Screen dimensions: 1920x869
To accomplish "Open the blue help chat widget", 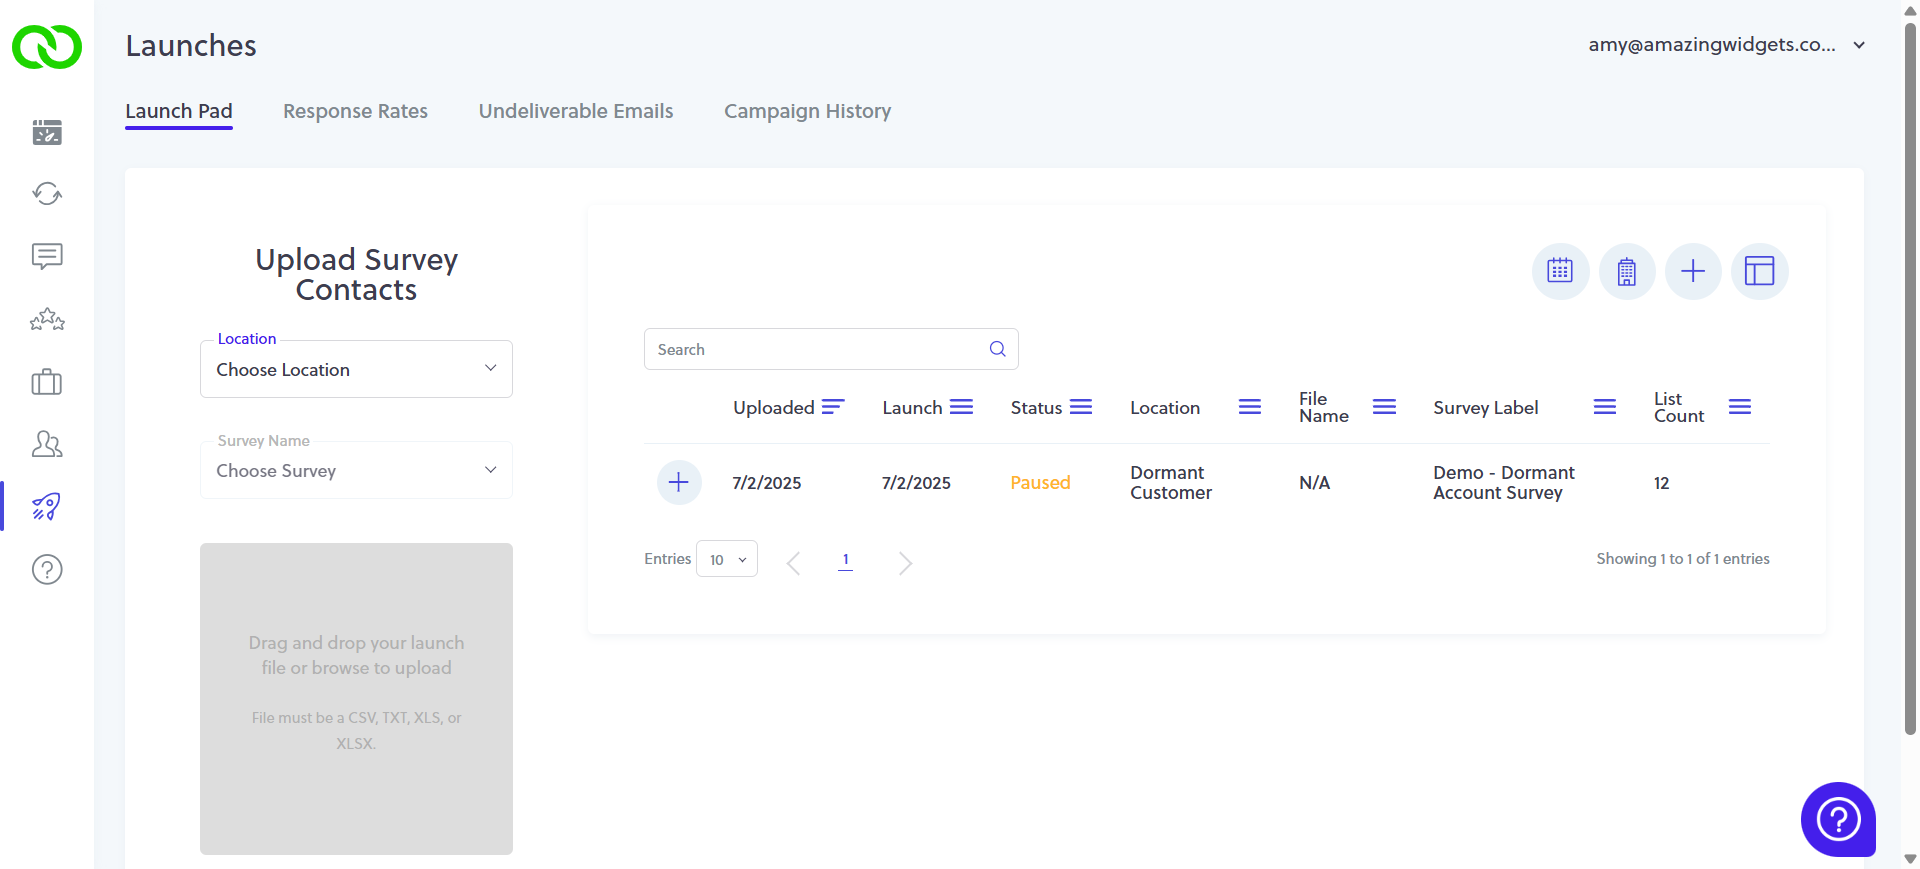I will click(1838, 819).
